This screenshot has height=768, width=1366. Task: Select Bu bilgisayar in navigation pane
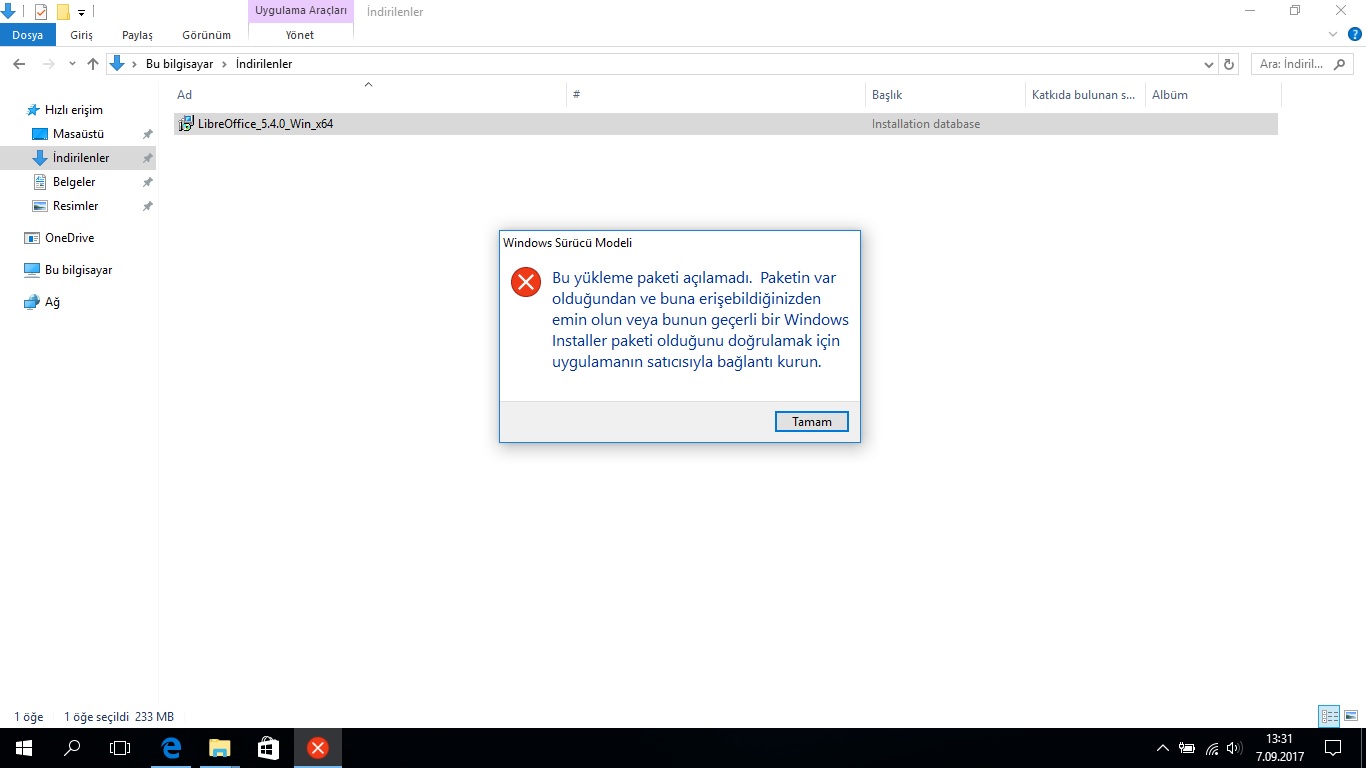[78, 270]
